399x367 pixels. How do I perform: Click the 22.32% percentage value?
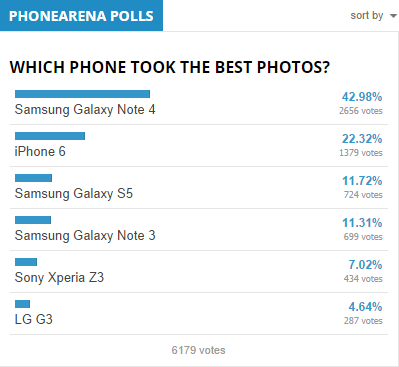click(x=362, y=139)
